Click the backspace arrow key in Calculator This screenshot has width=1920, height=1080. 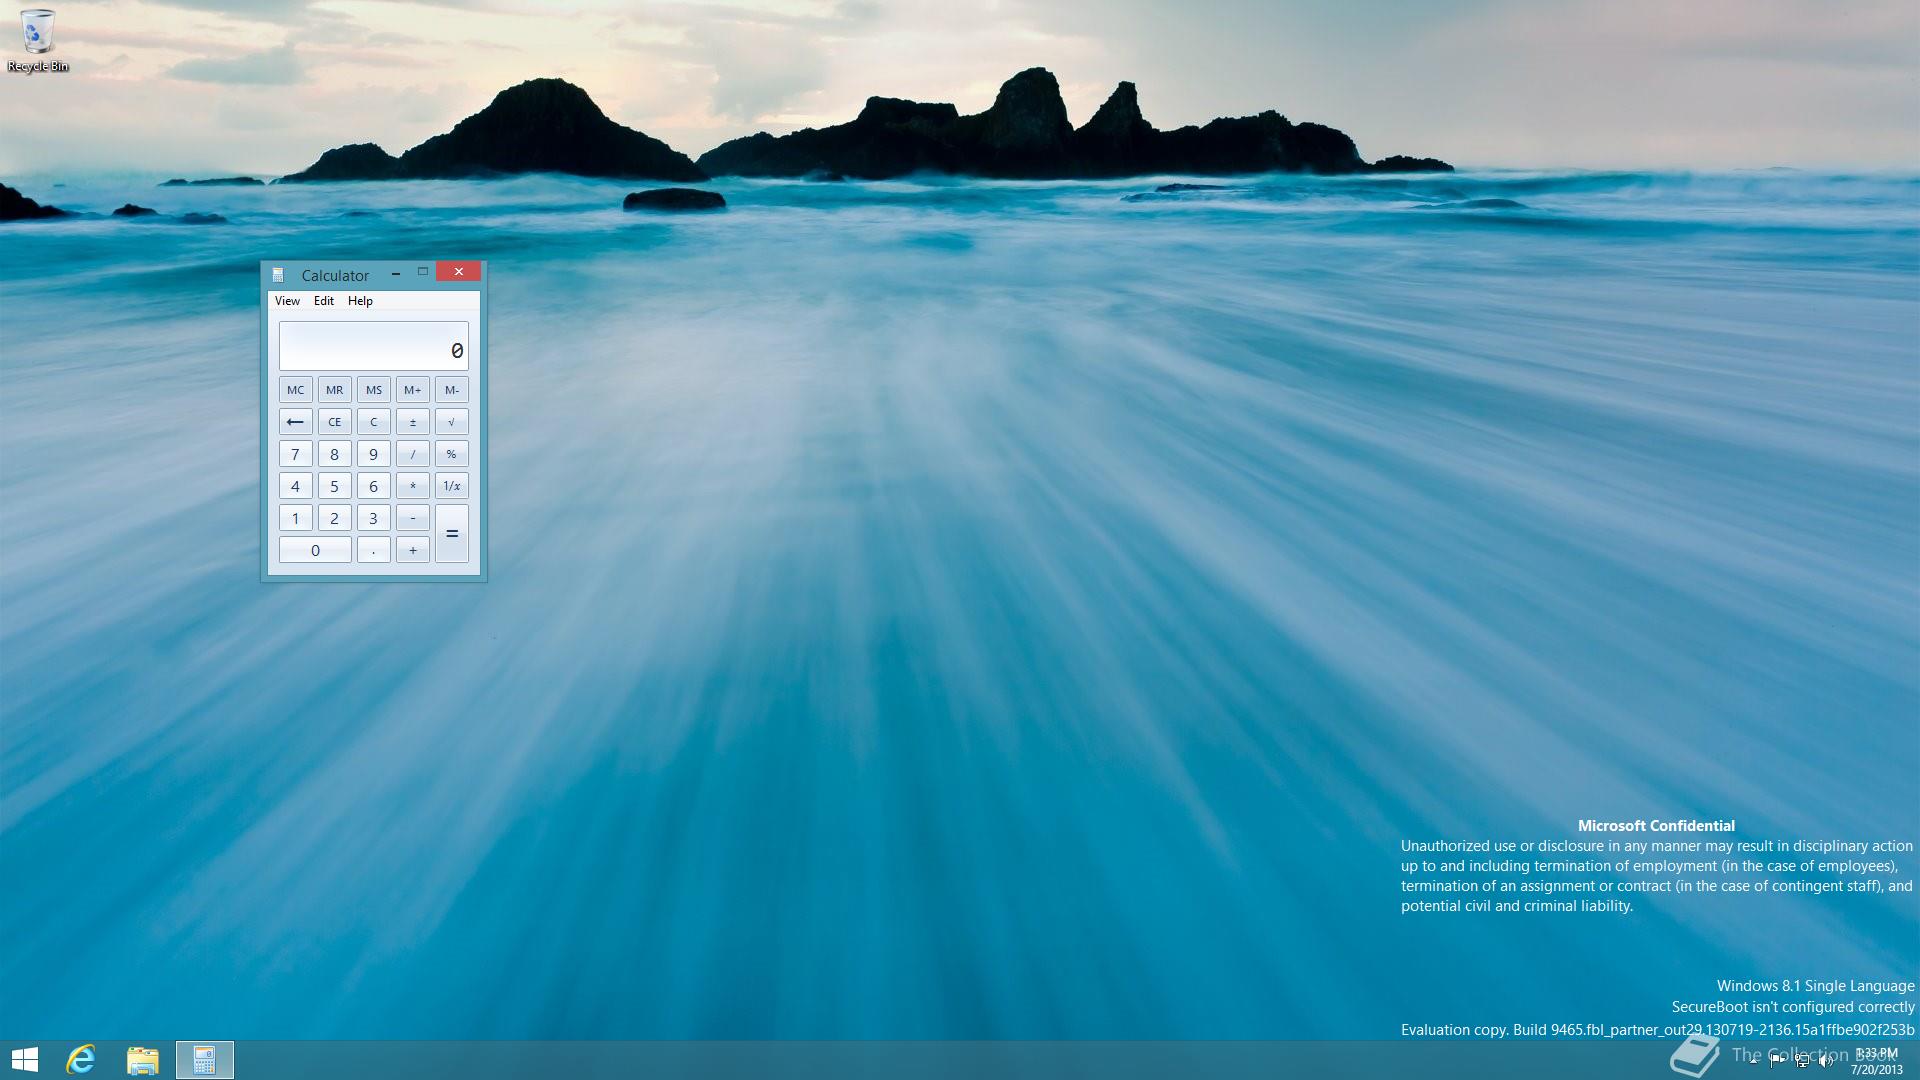(295, 422)
